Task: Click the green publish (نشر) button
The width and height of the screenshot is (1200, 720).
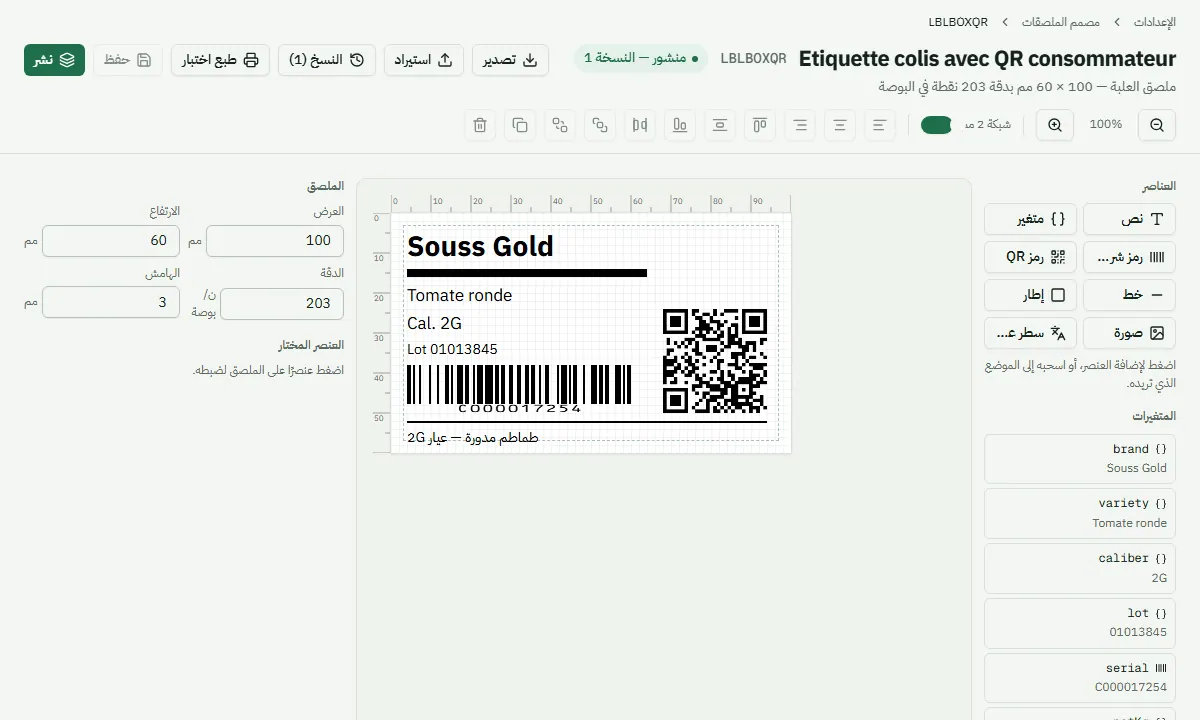Action: (x=55, y=60)
